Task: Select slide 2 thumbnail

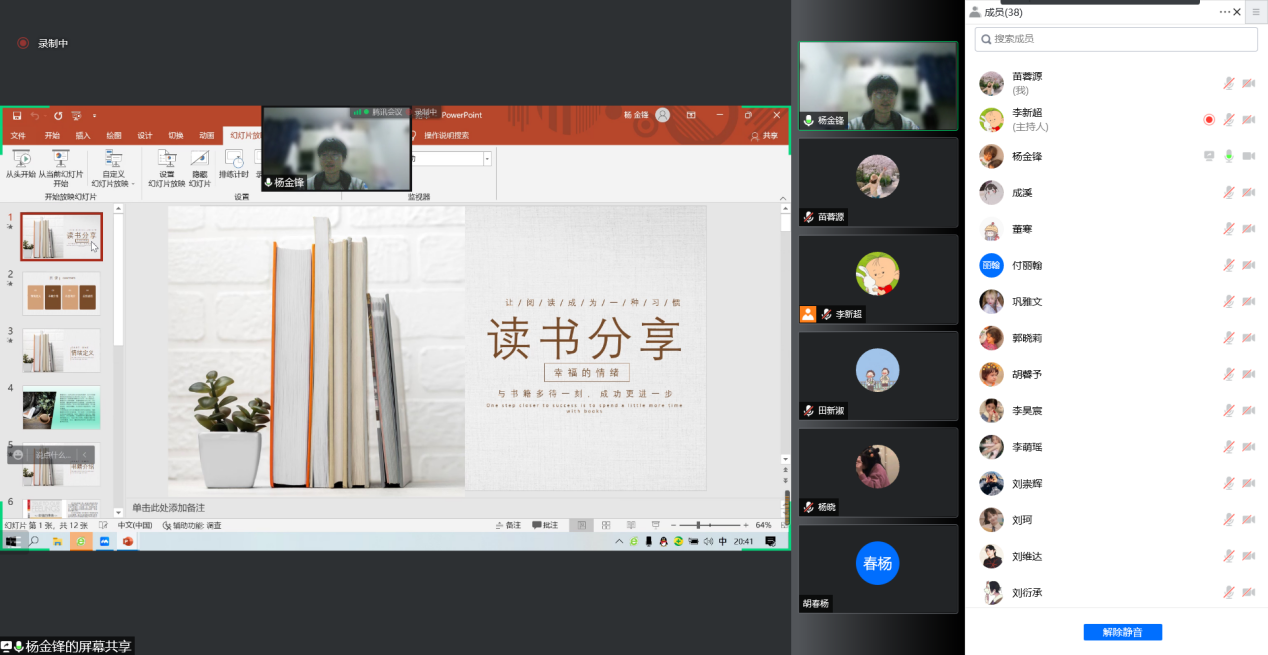Action: point(61,294)
